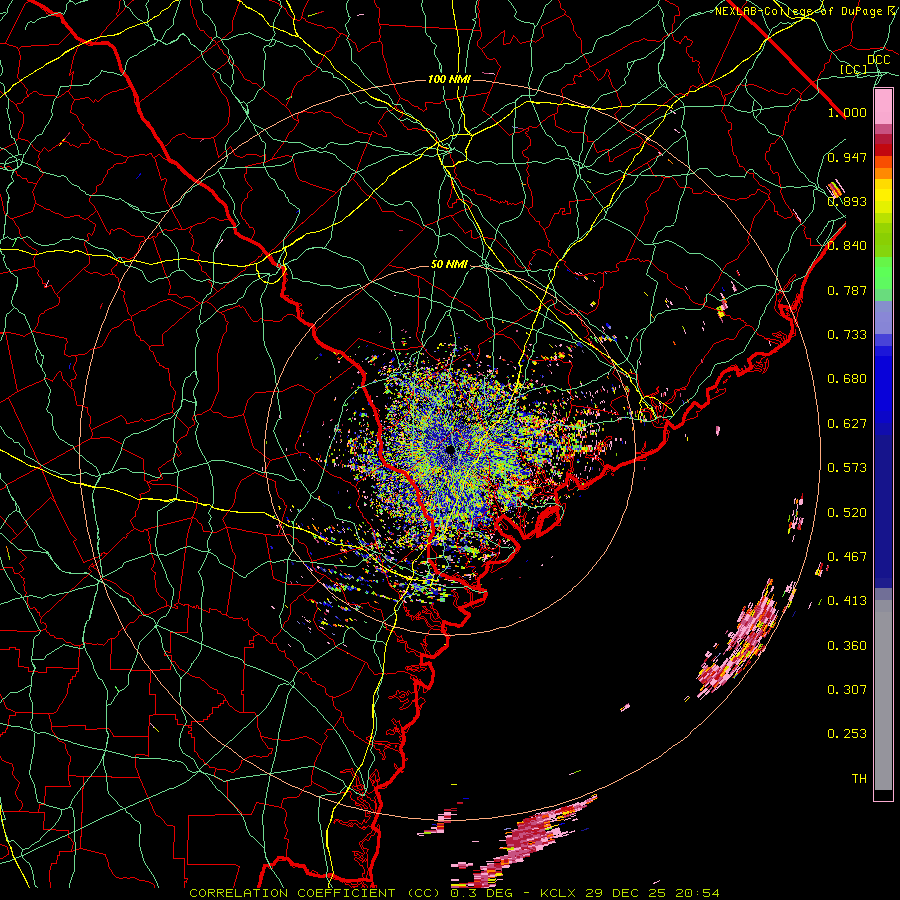
Task: Click the 0.893 legend value
Action: [847, 201]
